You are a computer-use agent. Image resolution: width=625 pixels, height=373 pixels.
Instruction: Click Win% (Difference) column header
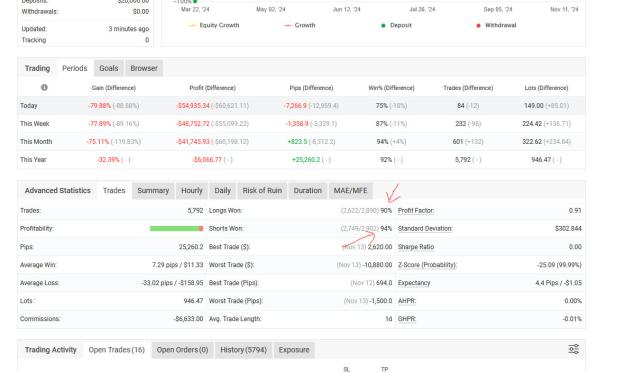click(391, 88)
